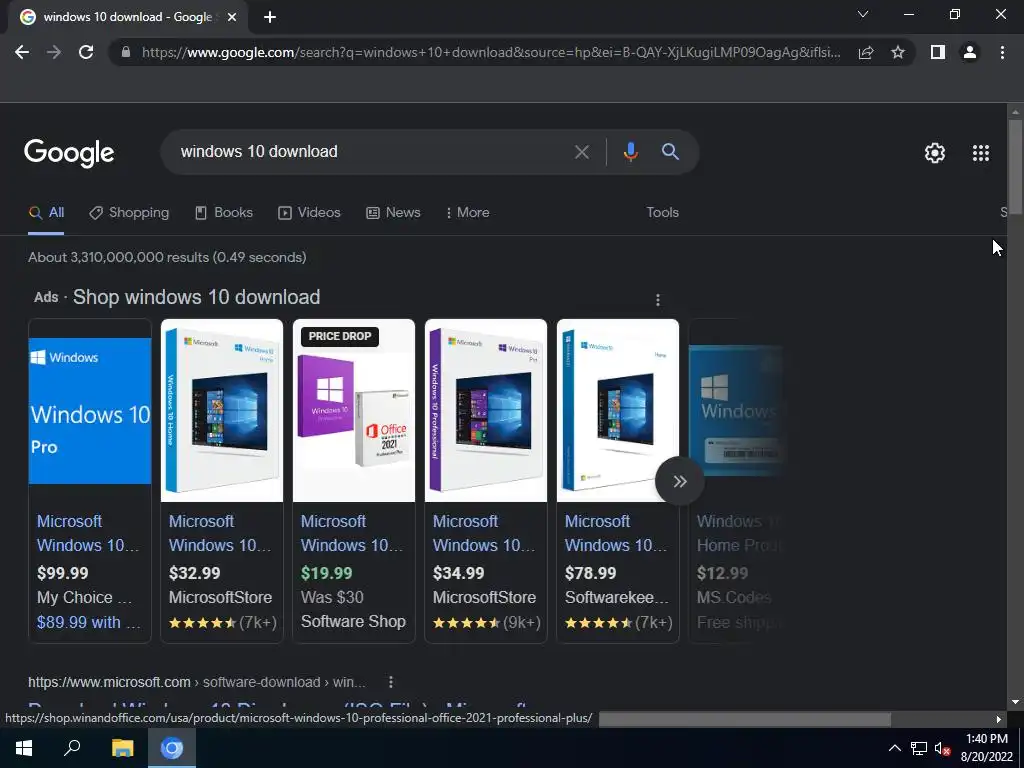View site info via the padlock icon
The image size is (1024, 768).
point(126,52)
